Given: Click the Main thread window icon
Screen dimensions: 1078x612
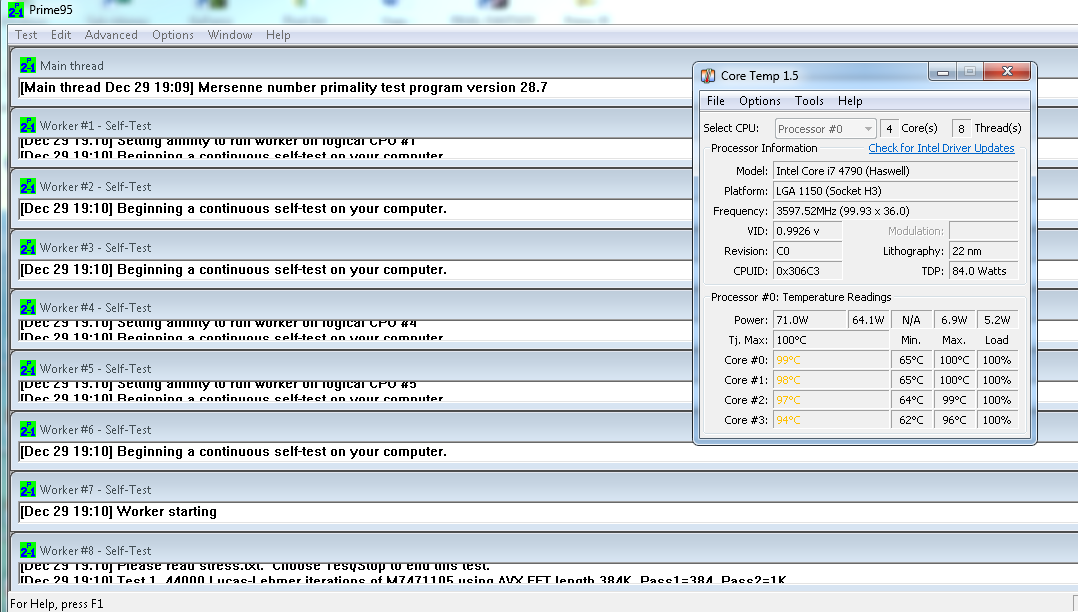Looking at the screenshot, I should 28,65.
